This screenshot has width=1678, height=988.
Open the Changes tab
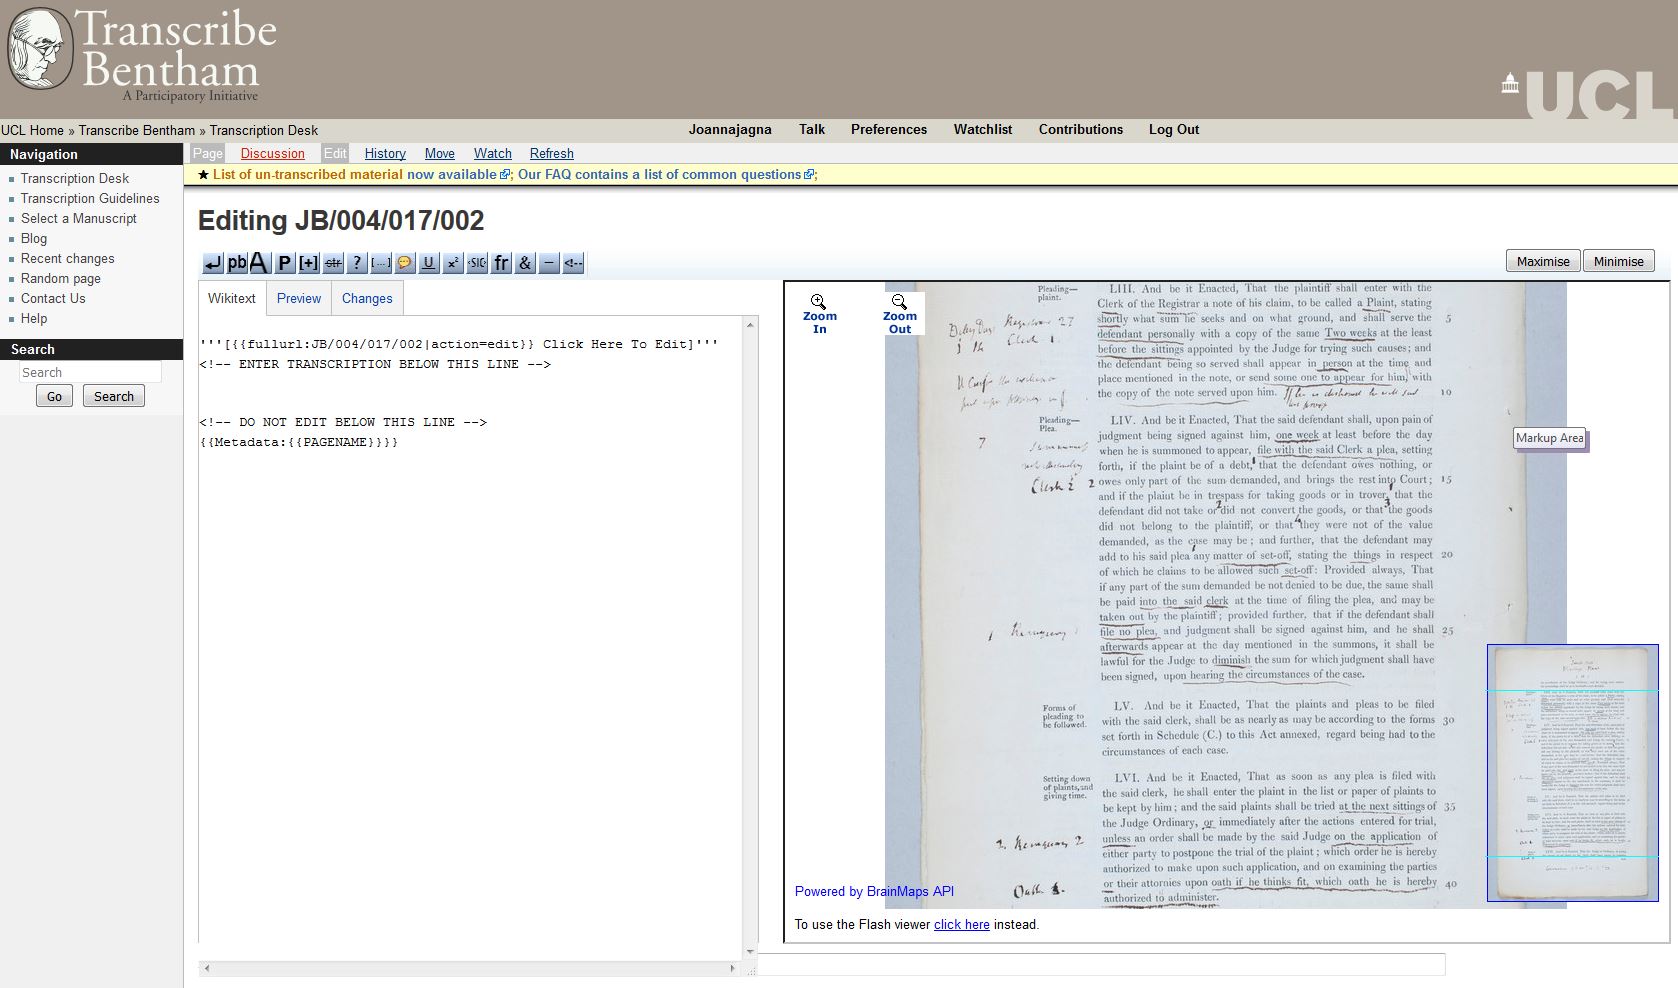pos(367,298)
